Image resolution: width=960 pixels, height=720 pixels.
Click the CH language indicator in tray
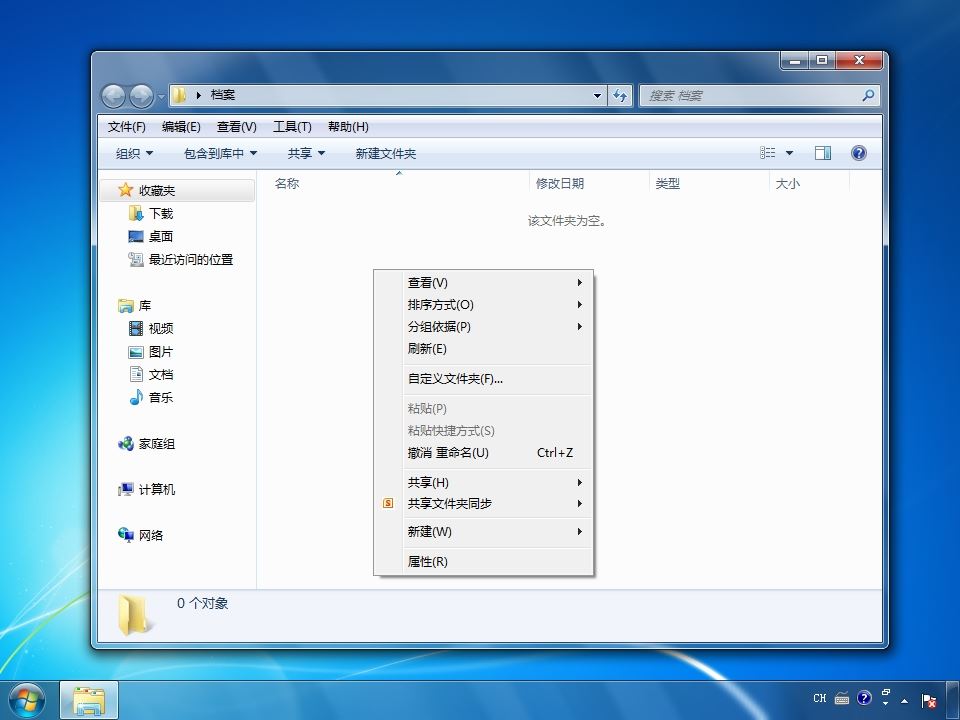pyautogui.click(x=820, y=698)
